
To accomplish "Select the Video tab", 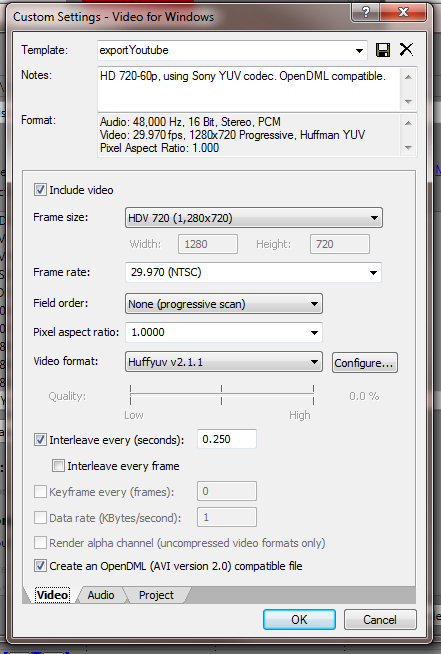I will [x=52, y=595].
